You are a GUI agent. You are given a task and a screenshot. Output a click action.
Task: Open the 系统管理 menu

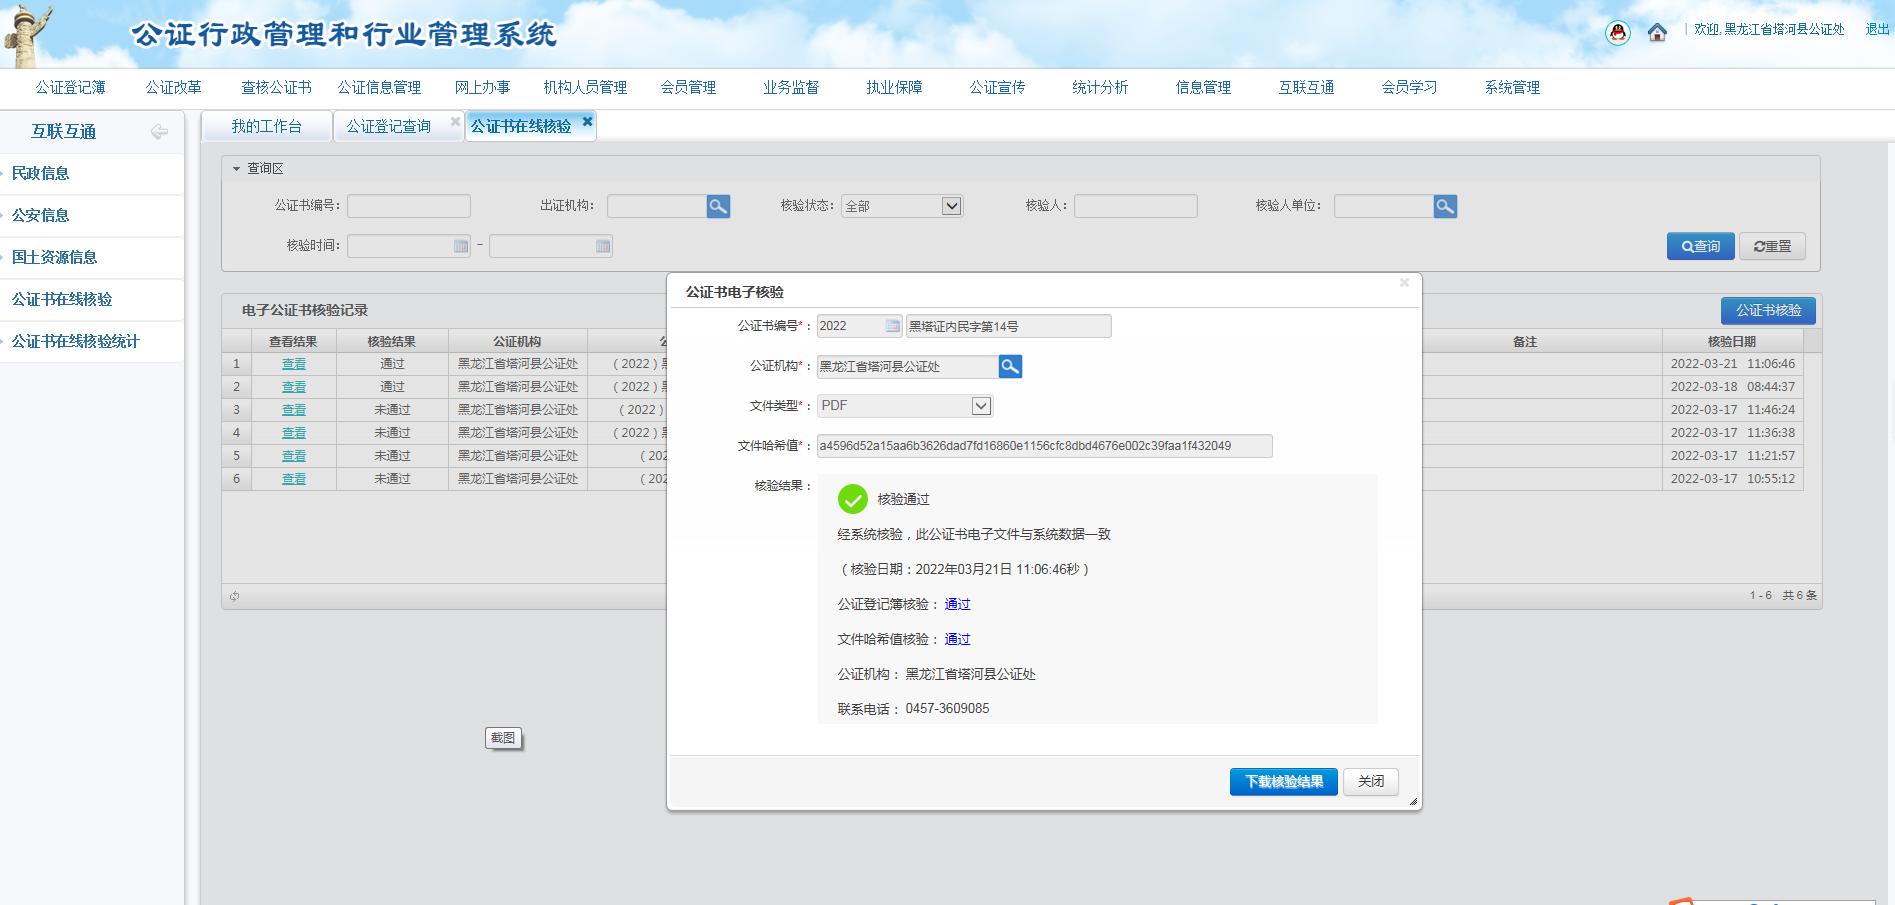(x=1512, y=87)
